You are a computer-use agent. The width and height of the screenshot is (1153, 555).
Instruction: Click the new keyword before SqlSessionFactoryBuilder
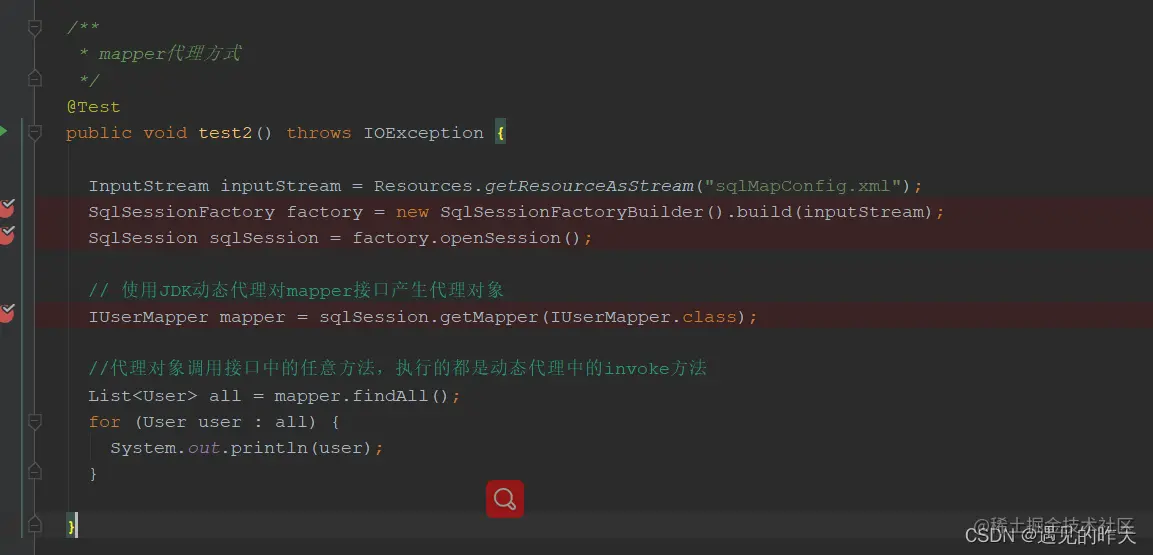412,212
